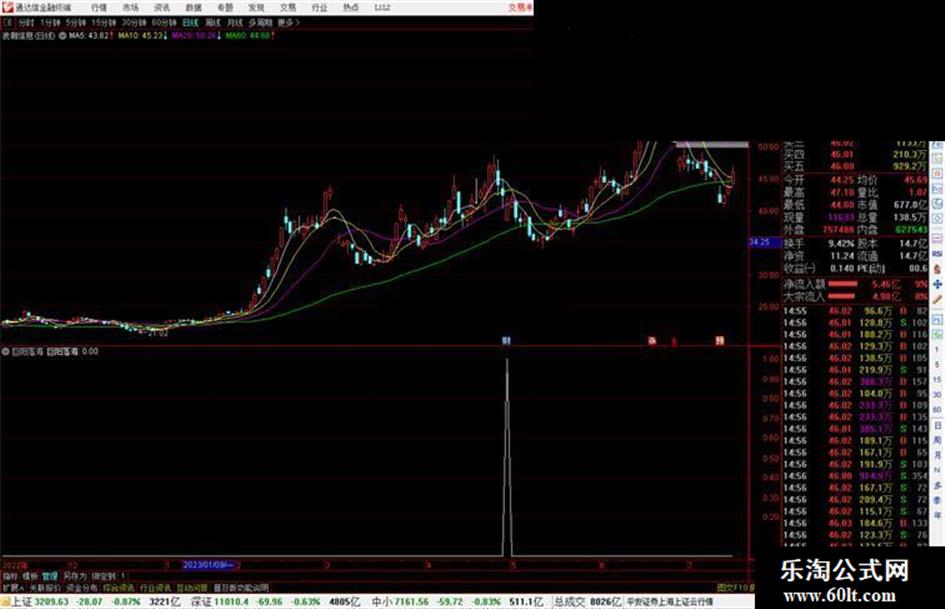The width and height of the screenshot is (945, 609).
Task: Switch chart to 5分钟 period
Action: pyautogui.click(x=75, y=22)
